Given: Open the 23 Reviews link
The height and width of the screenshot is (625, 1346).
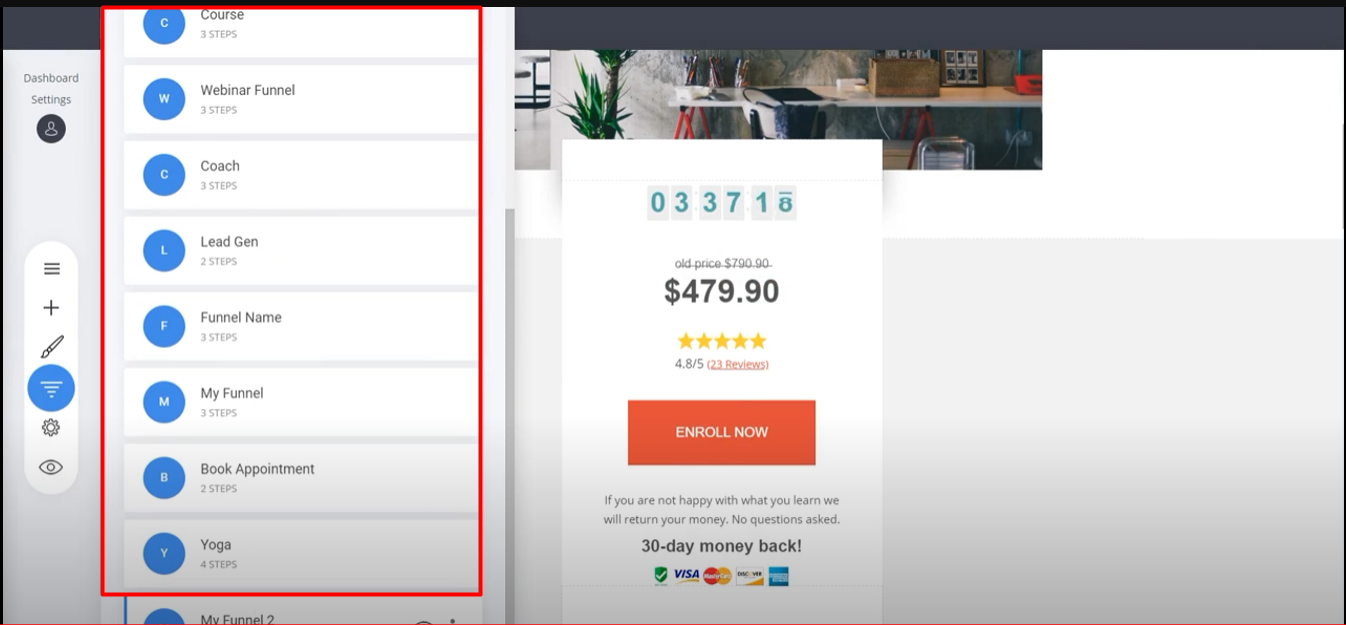Looking at the screenshot, I should tap(738, 364).
